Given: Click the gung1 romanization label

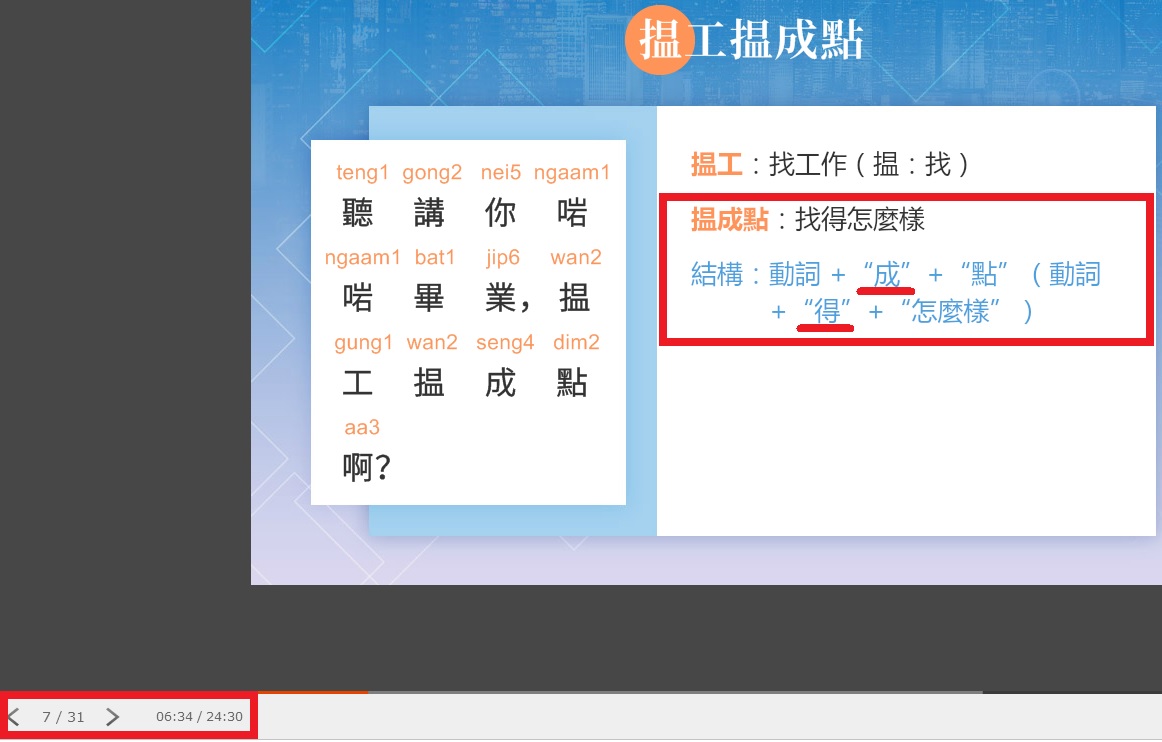Looking at the screenshot, I should (x=363, y=343).
